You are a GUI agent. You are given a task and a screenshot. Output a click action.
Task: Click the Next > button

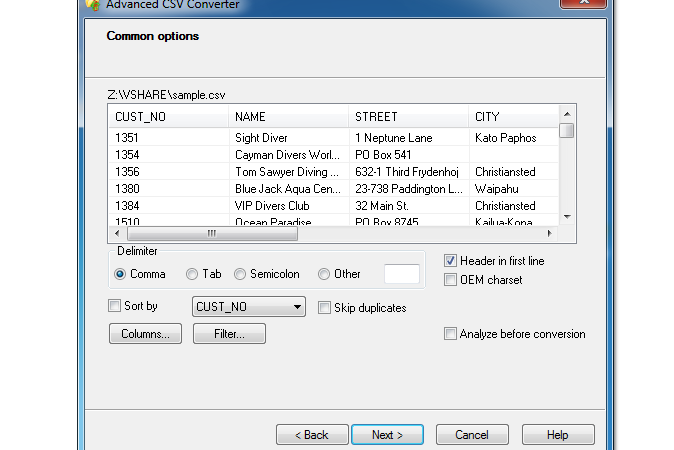(x=387, y=435)
